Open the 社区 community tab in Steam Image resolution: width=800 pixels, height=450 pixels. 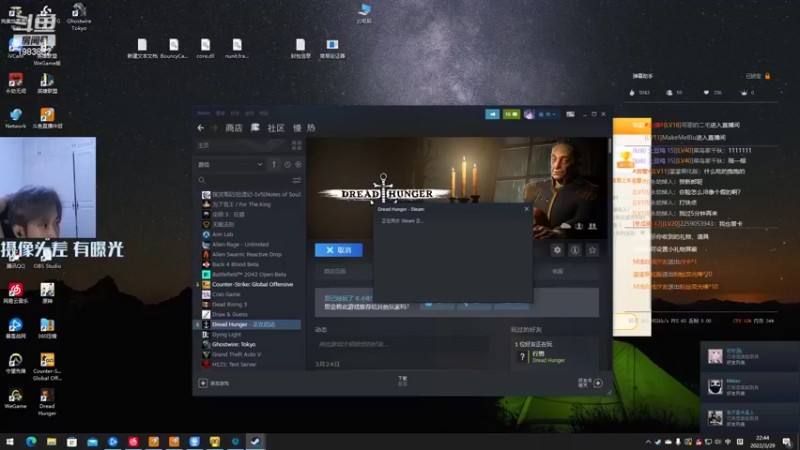tap(276, 128)
